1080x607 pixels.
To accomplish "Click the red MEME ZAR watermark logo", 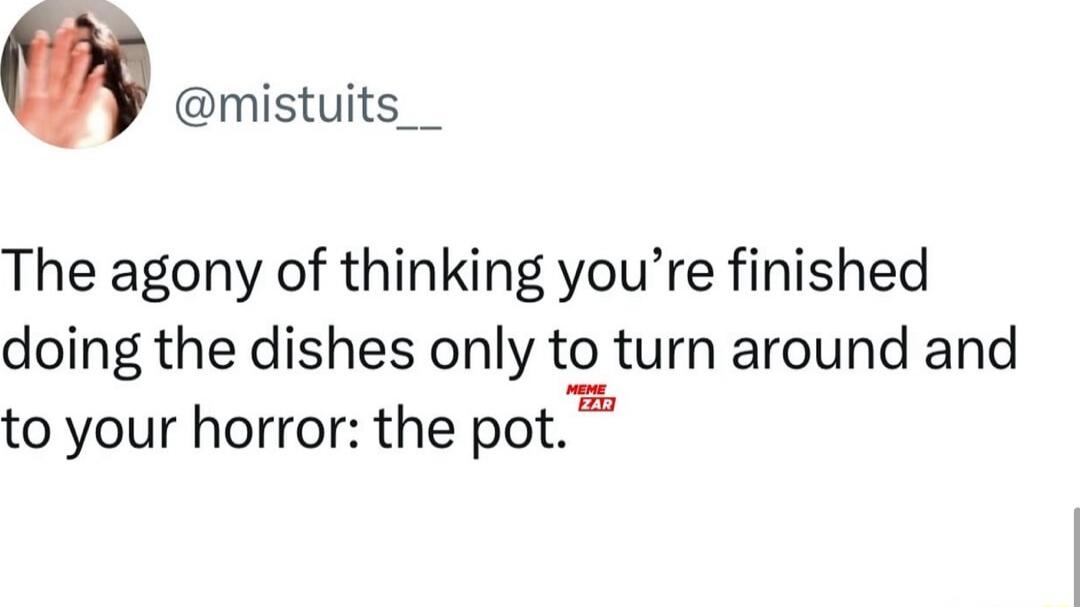I will 590,398.
